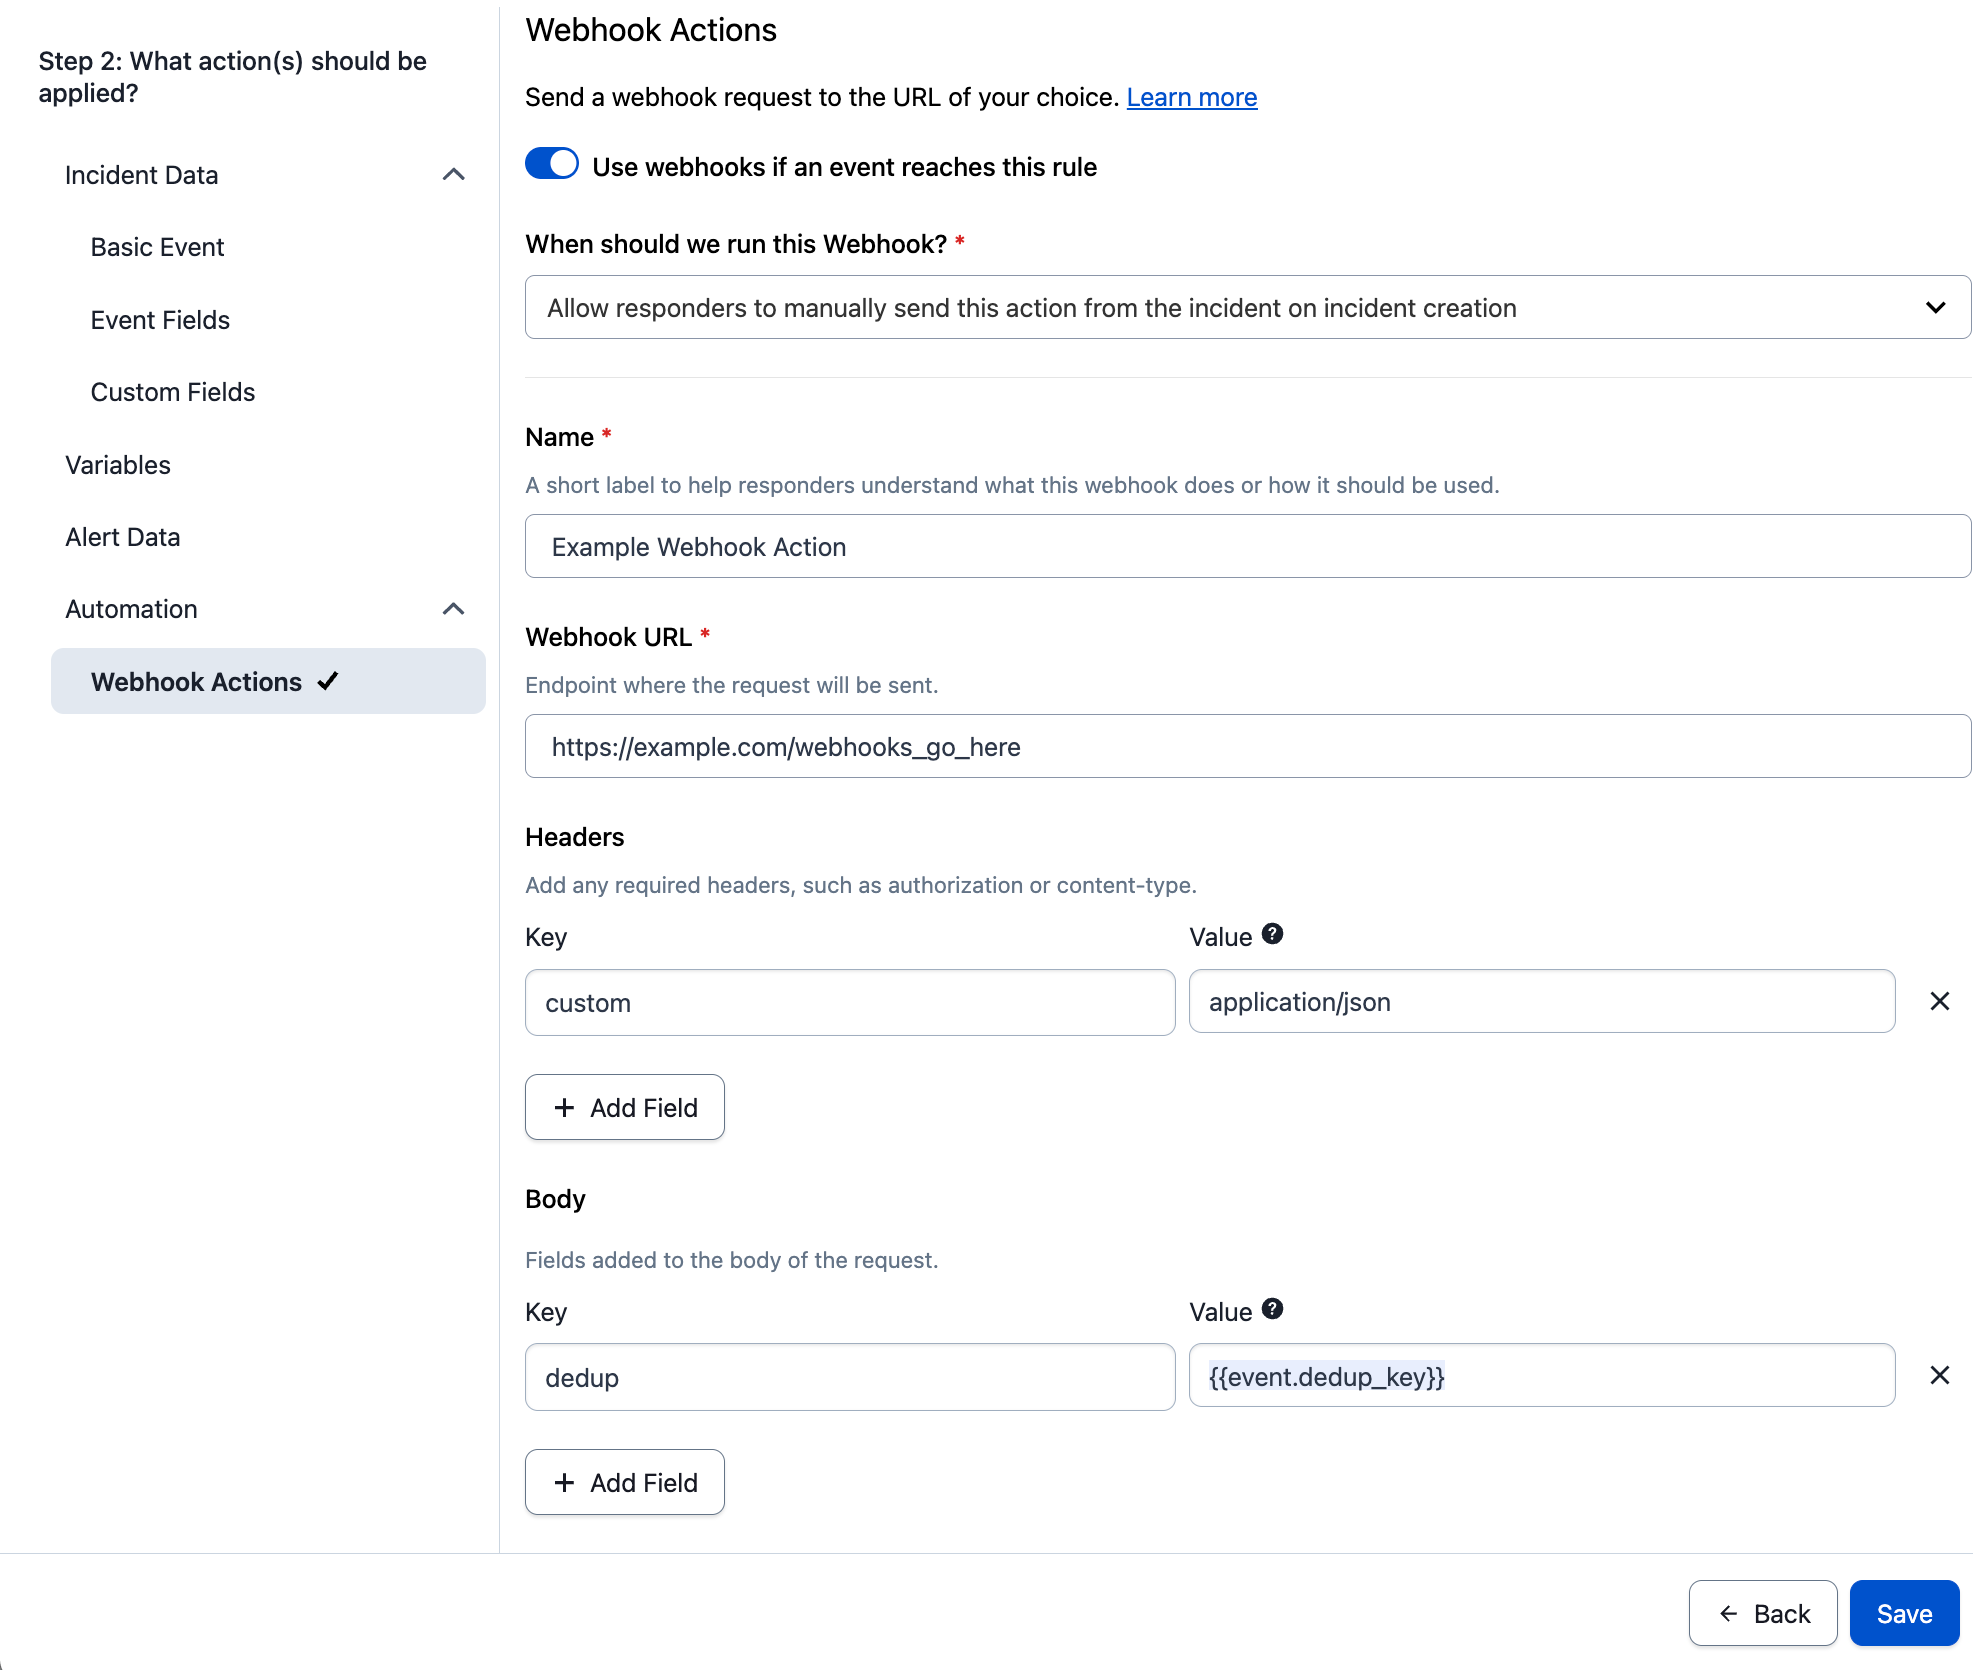Collapse the Automation section

453,609
